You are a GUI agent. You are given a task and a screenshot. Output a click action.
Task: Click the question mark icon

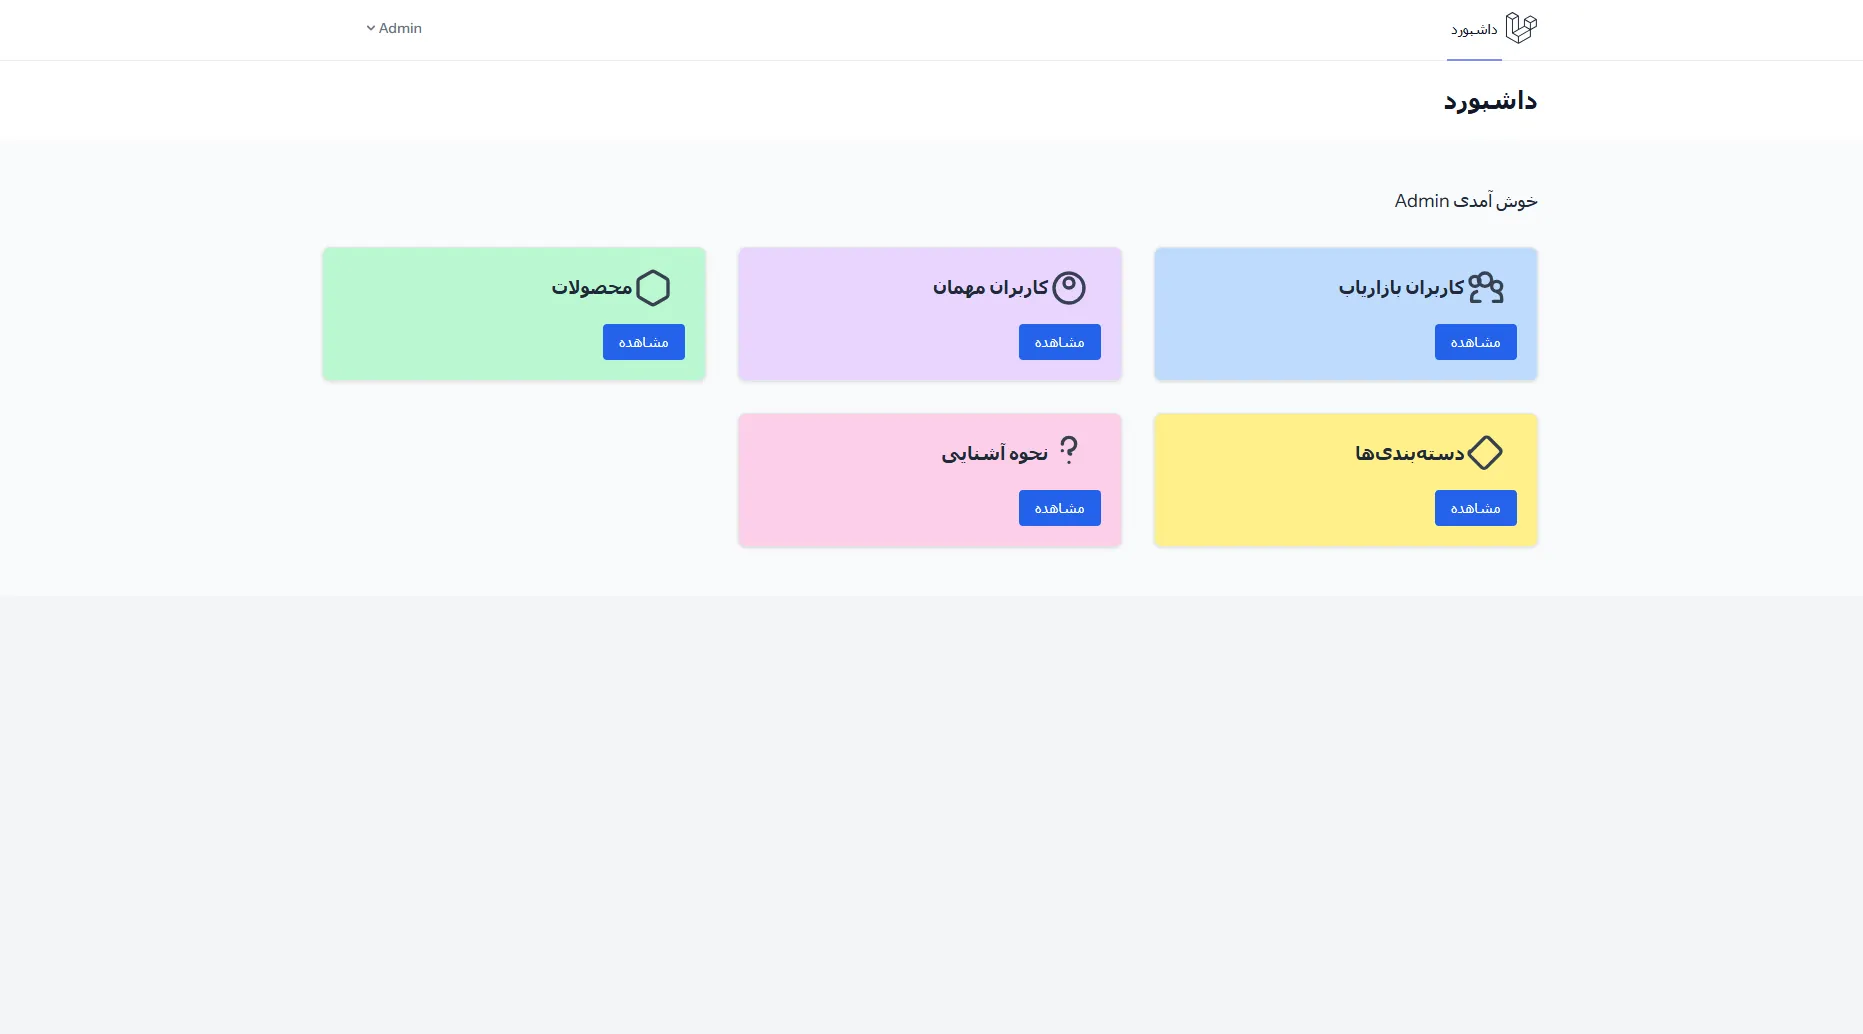click(1068, 451)
